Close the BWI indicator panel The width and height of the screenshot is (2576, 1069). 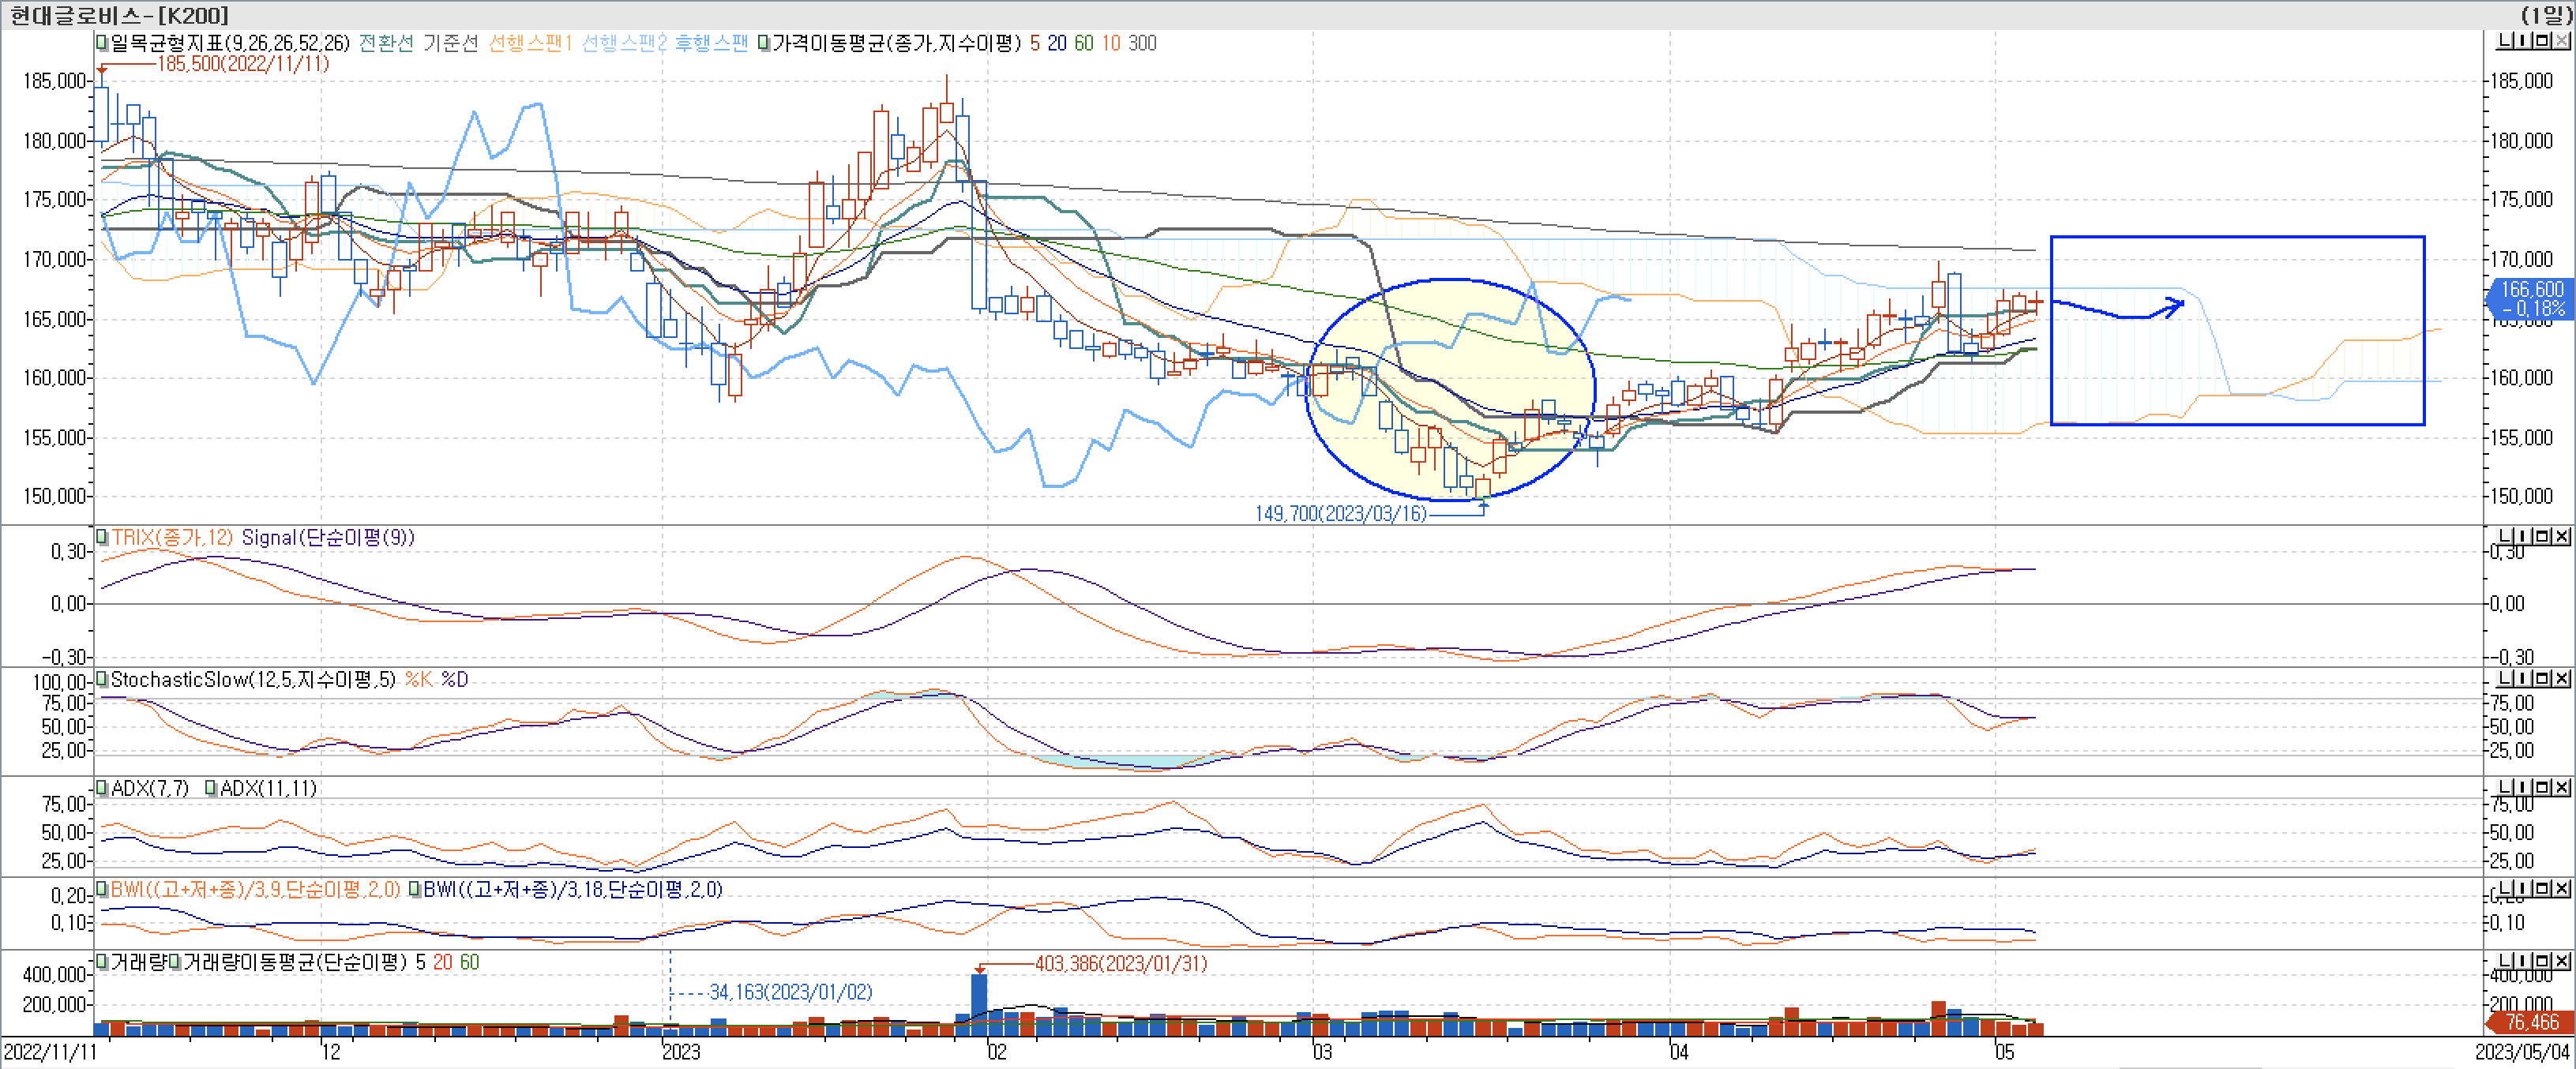[2562, 889]
